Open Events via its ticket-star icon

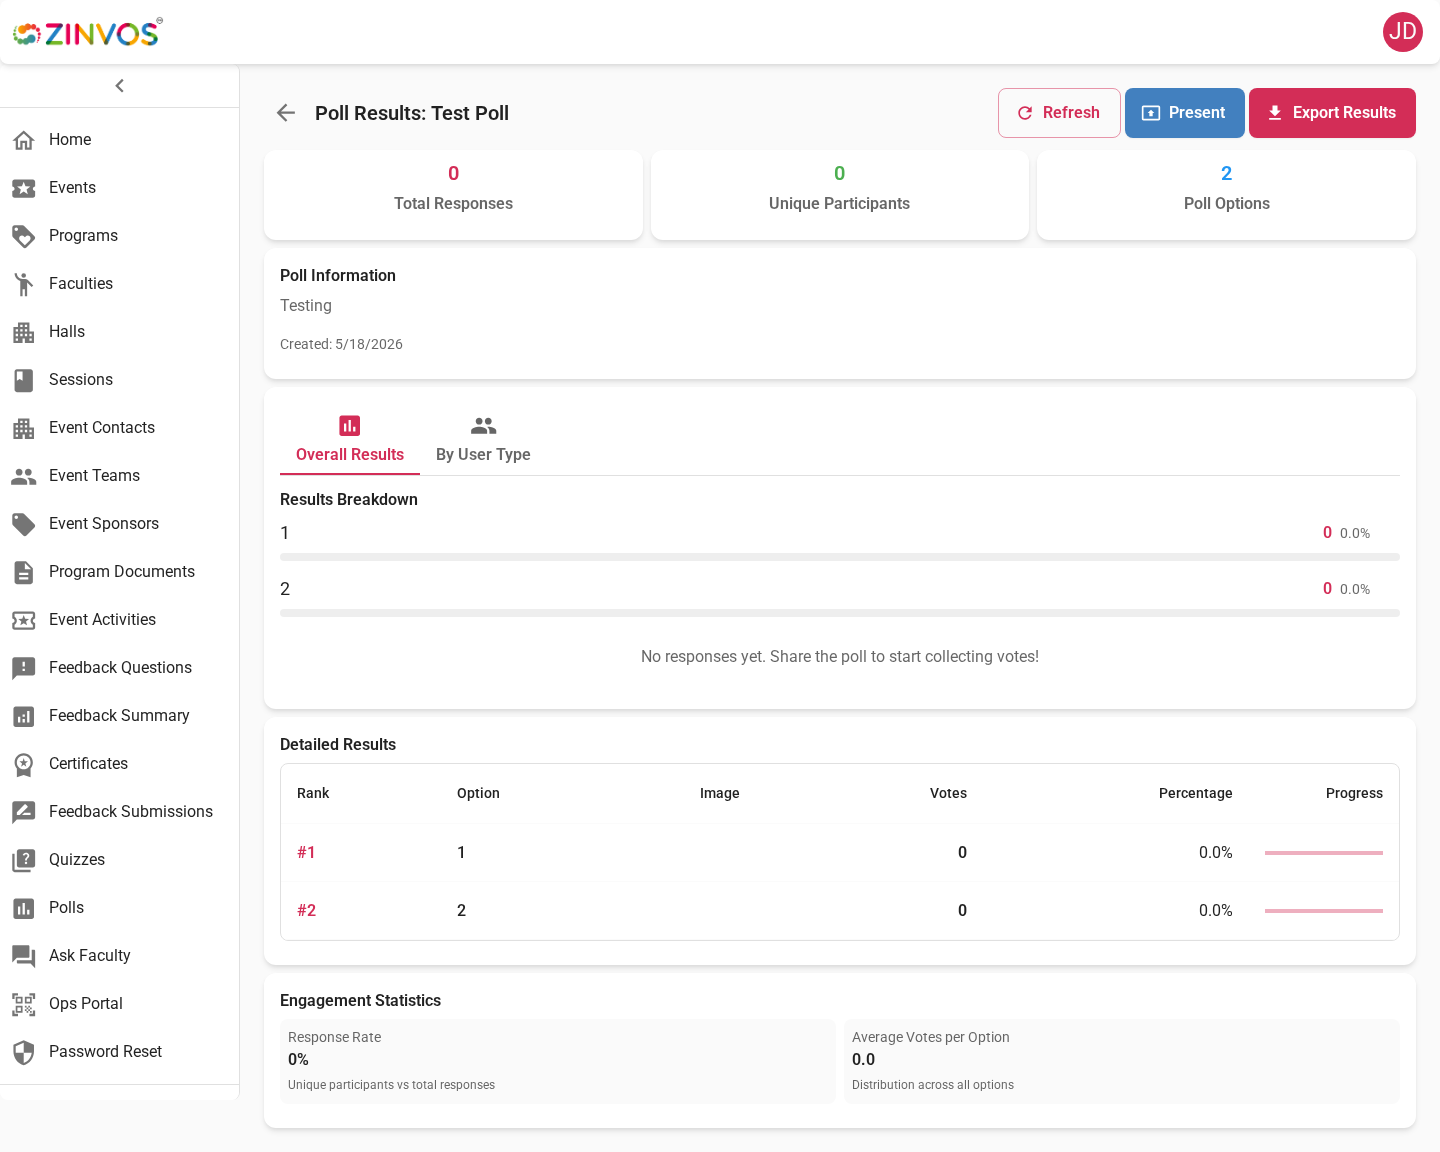point(24,188)
